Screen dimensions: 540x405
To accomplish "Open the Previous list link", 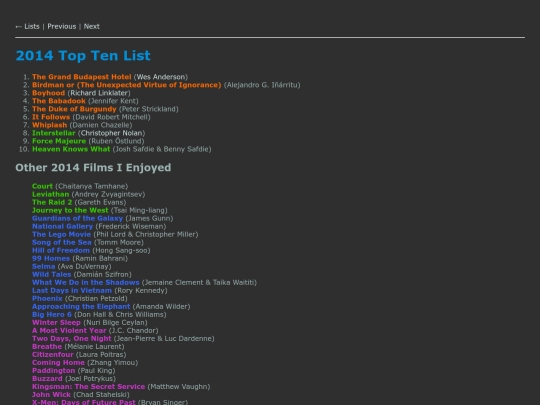I will click(x=62, y=27).
